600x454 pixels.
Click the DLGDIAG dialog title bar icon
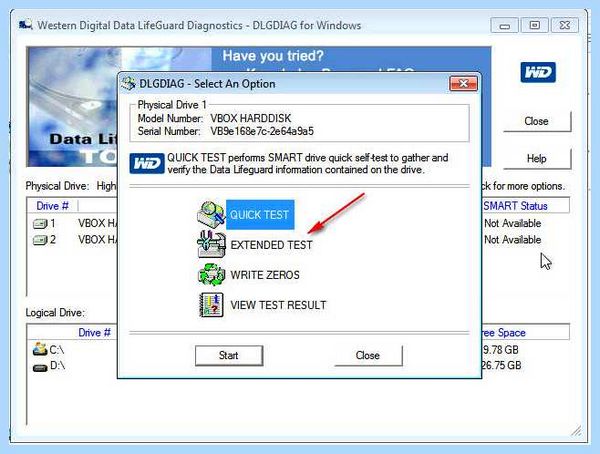pos(129,83)
